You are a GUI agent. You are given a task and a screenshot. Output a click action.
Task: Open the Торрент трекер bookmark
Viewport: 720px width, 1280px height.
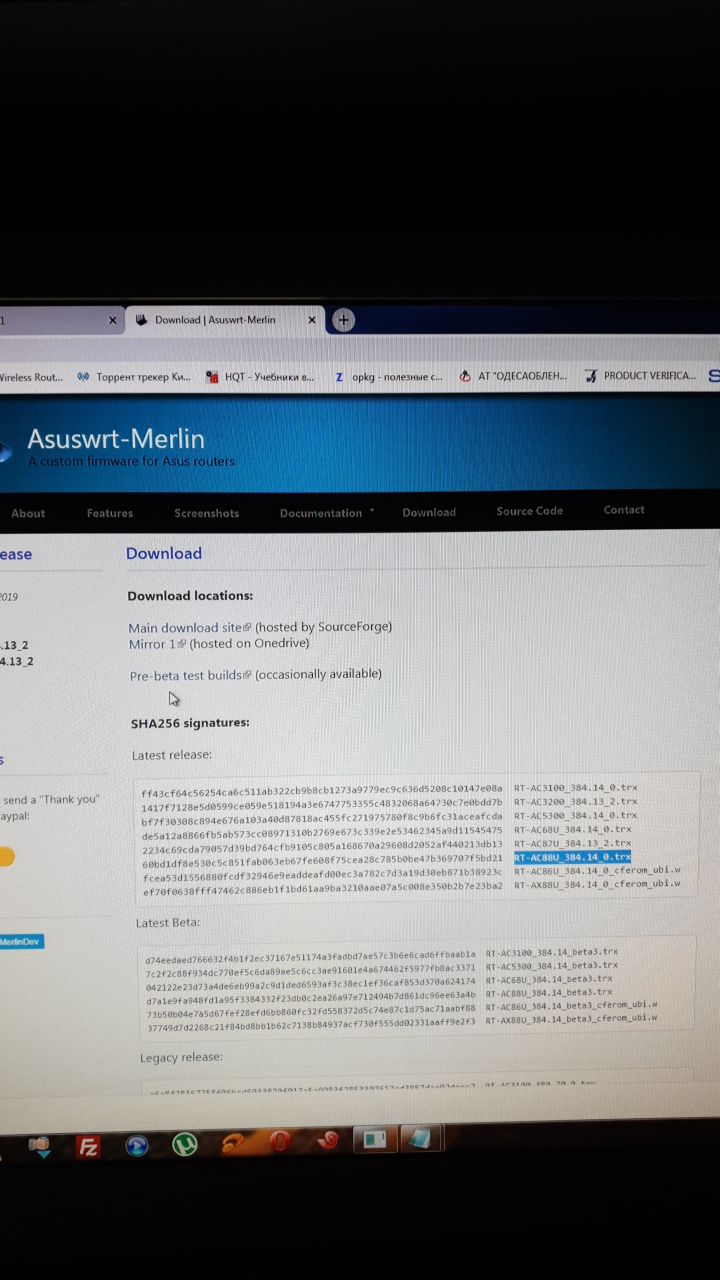(133, 377)
